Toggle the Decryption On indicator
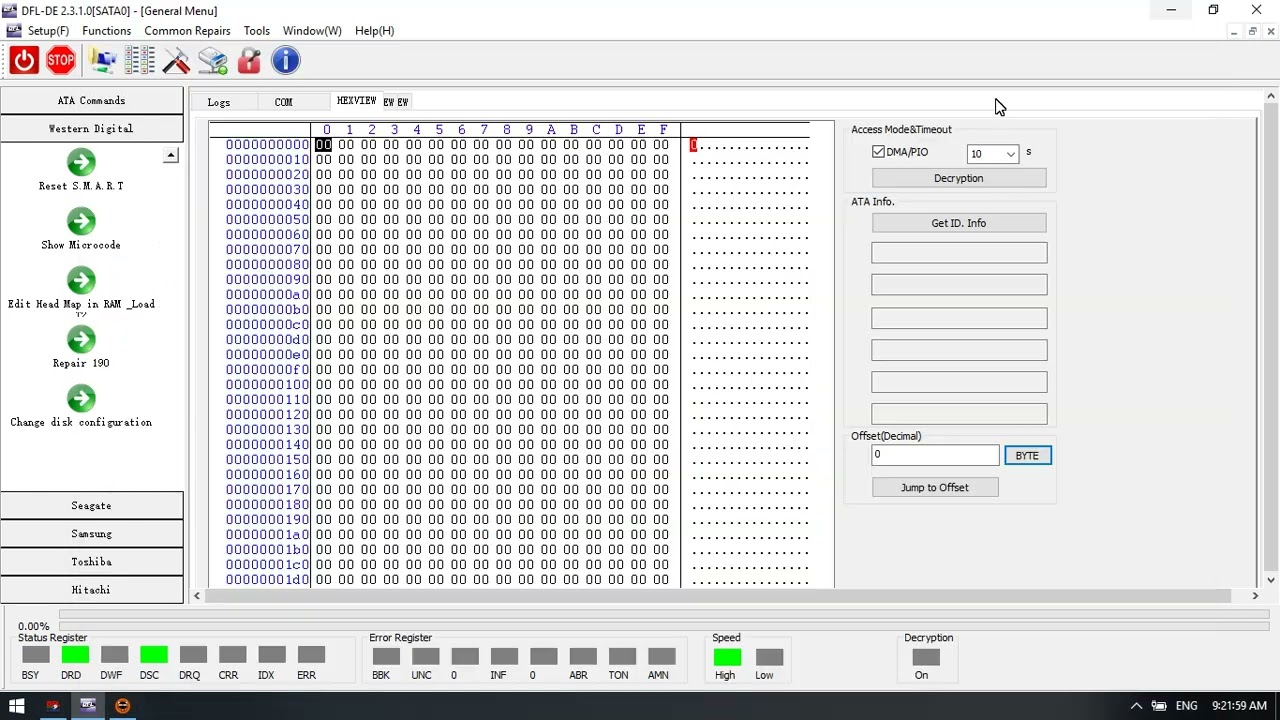The image size is (1280, 720). (926, 657)
